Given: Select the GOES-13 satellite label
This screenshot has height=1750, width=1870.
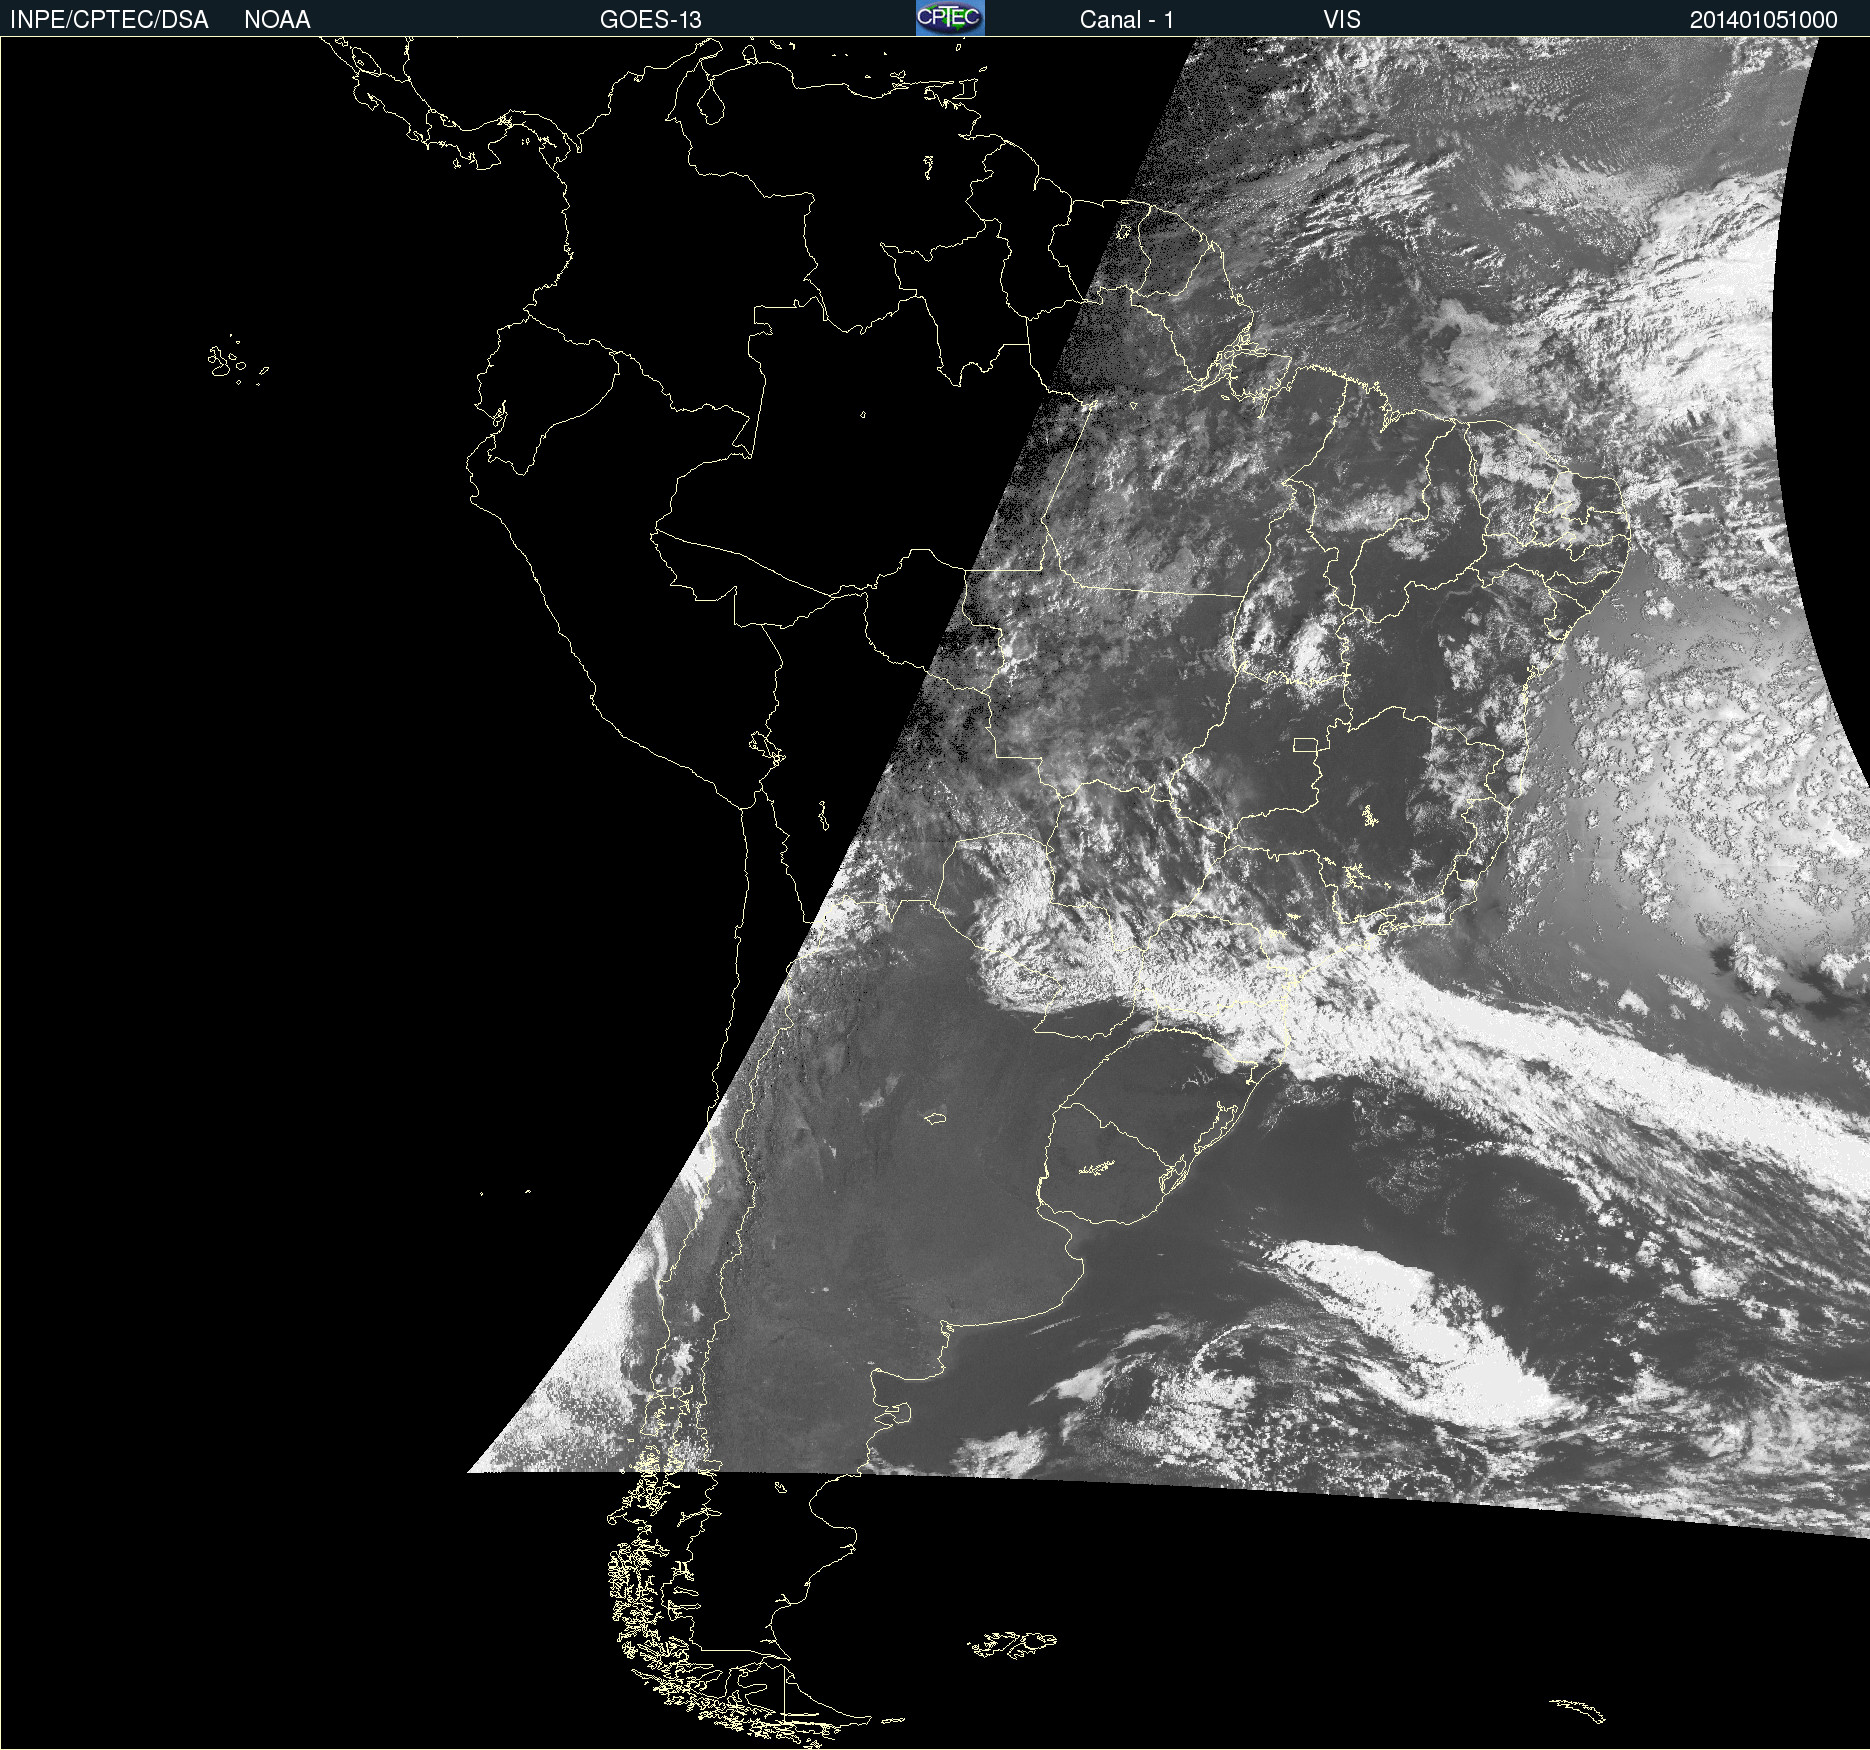Looking at the screenshot, I should 651,20.
